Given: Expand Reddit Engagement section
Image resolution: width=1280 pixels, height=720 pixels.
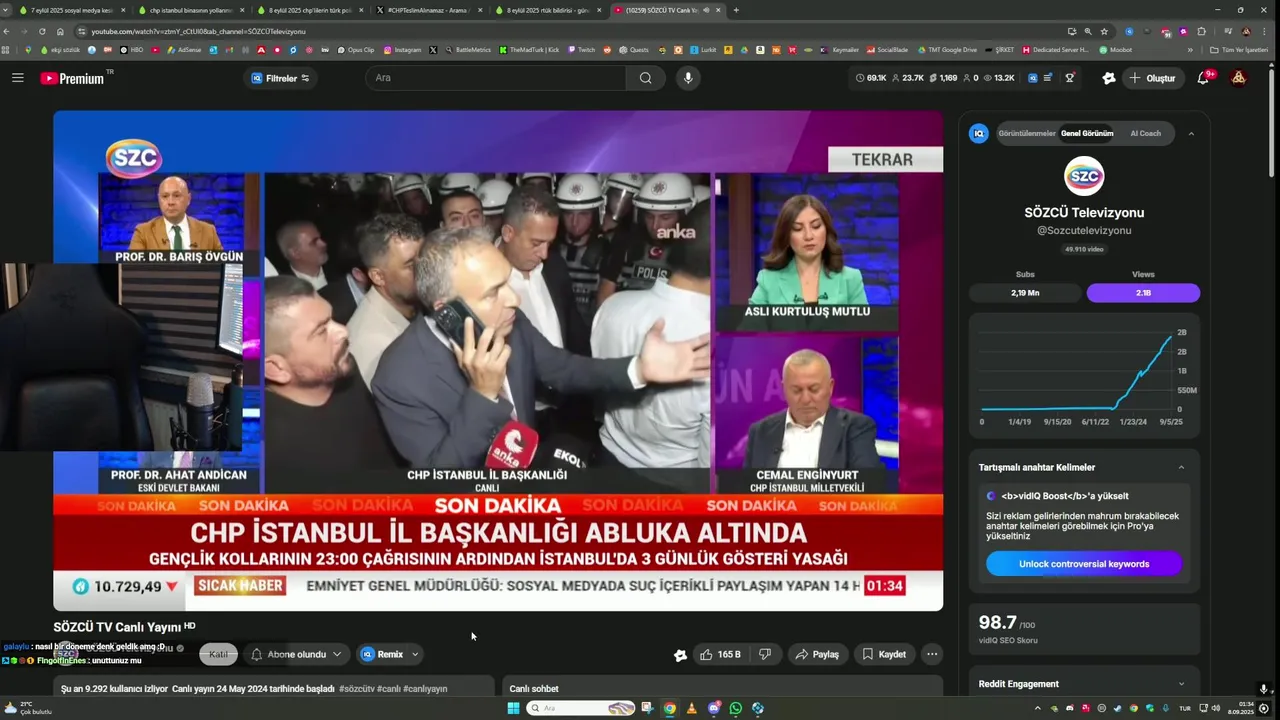Looking at the screenshot, I should (1181, 684).
